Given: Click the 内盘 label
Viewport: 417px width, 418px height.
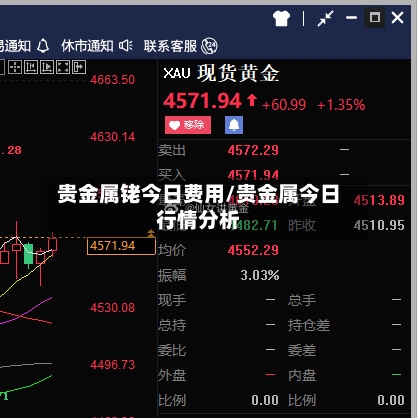Looking at the screenshot, I should tap(302, 375).
